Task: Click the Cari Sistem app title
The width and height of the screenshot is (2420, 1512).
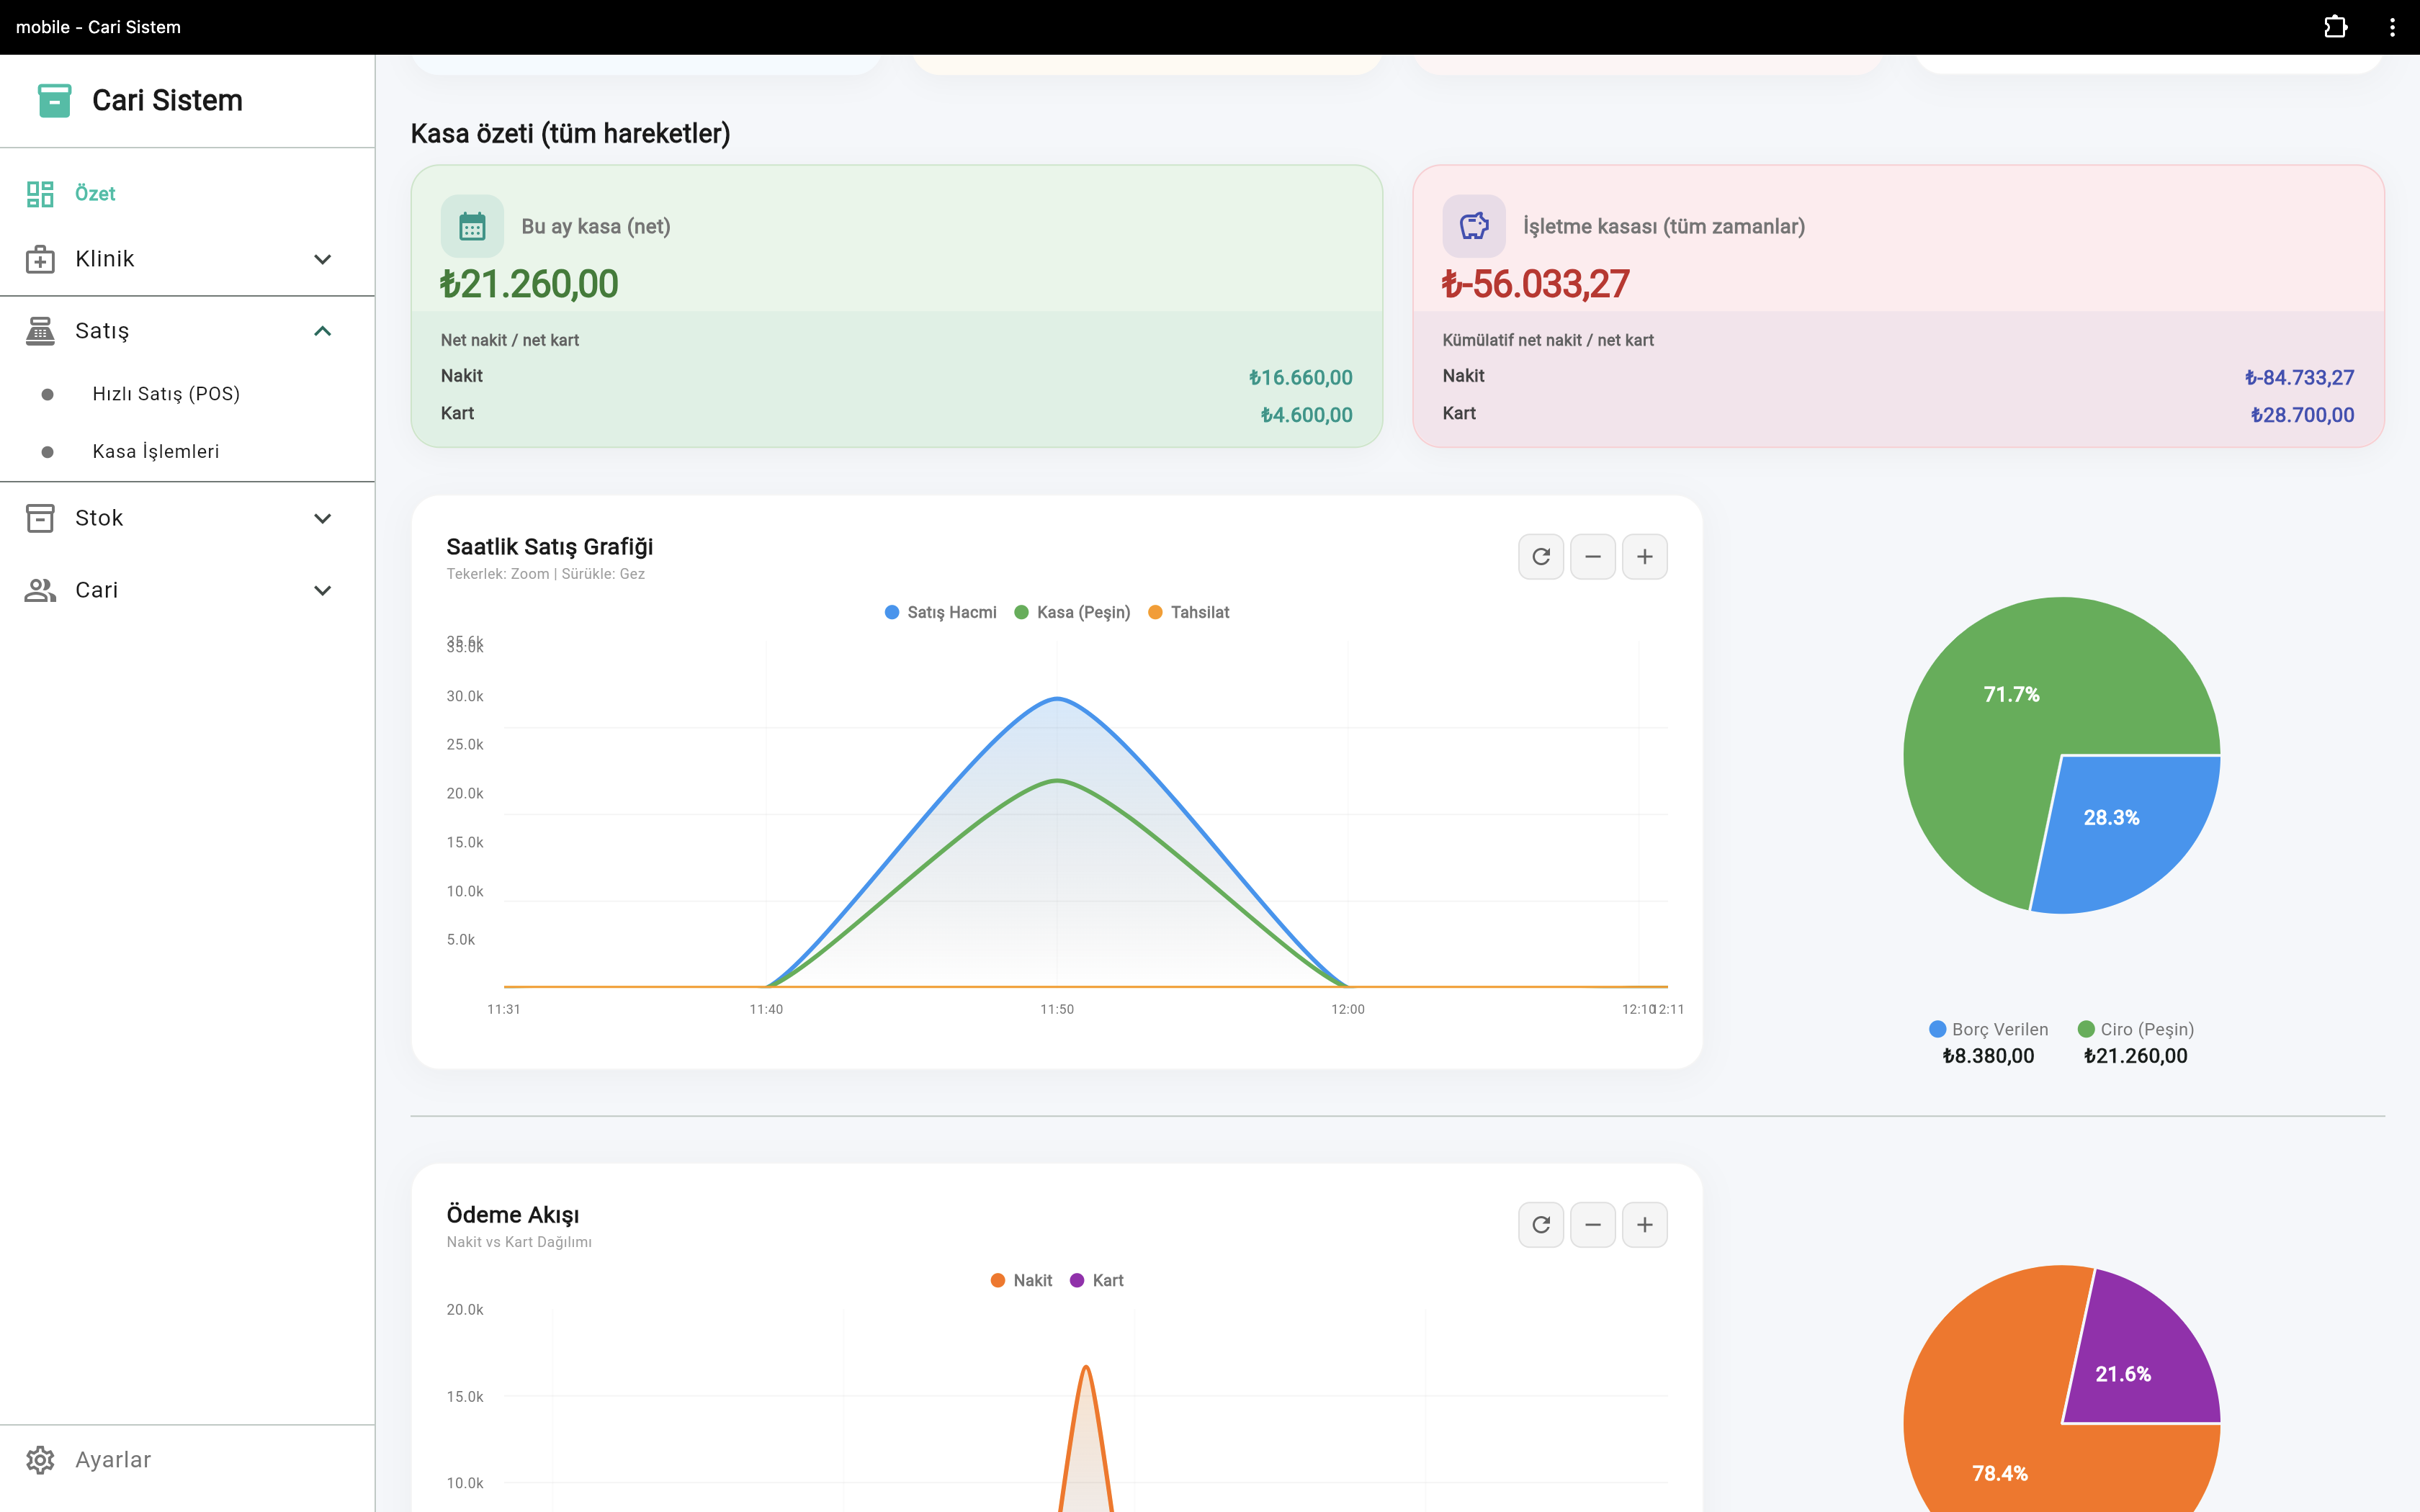Action: pos(167,100)
